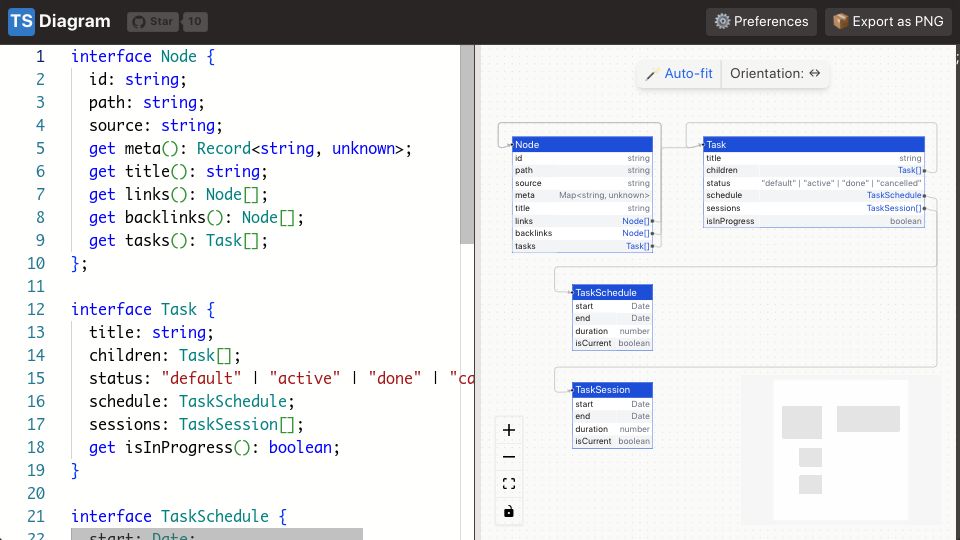Select the Task entity header
Screen dimensions: 960x540
[x=814, y=144]
